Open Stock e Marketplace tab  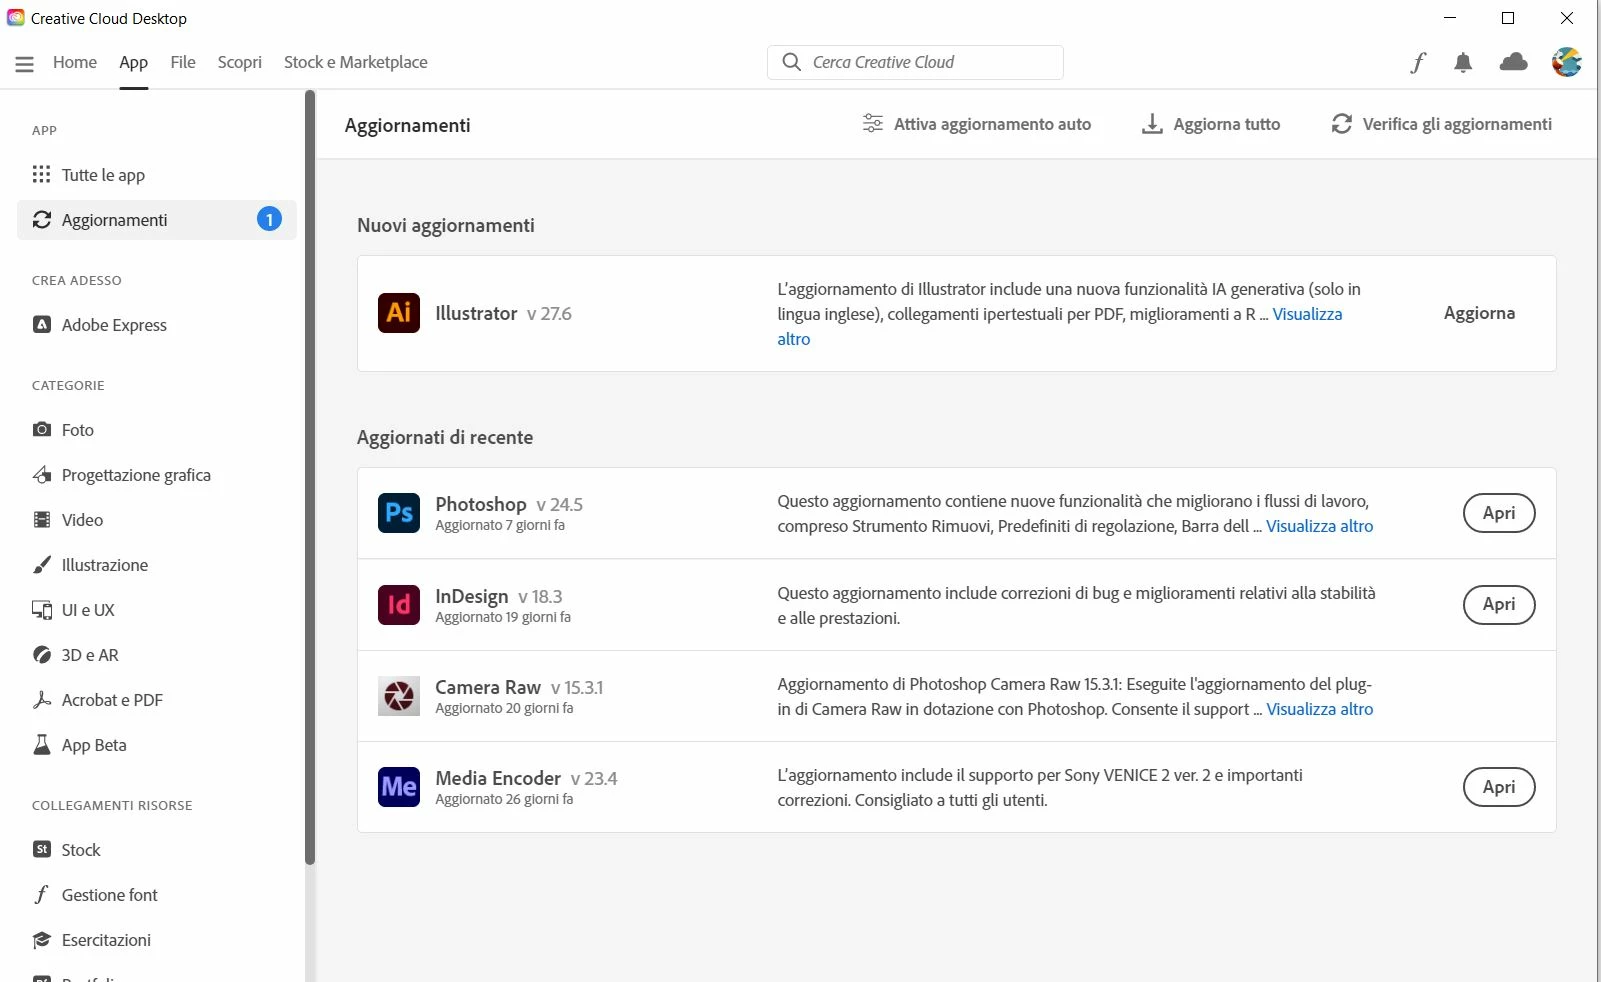[x=356, y=62]
